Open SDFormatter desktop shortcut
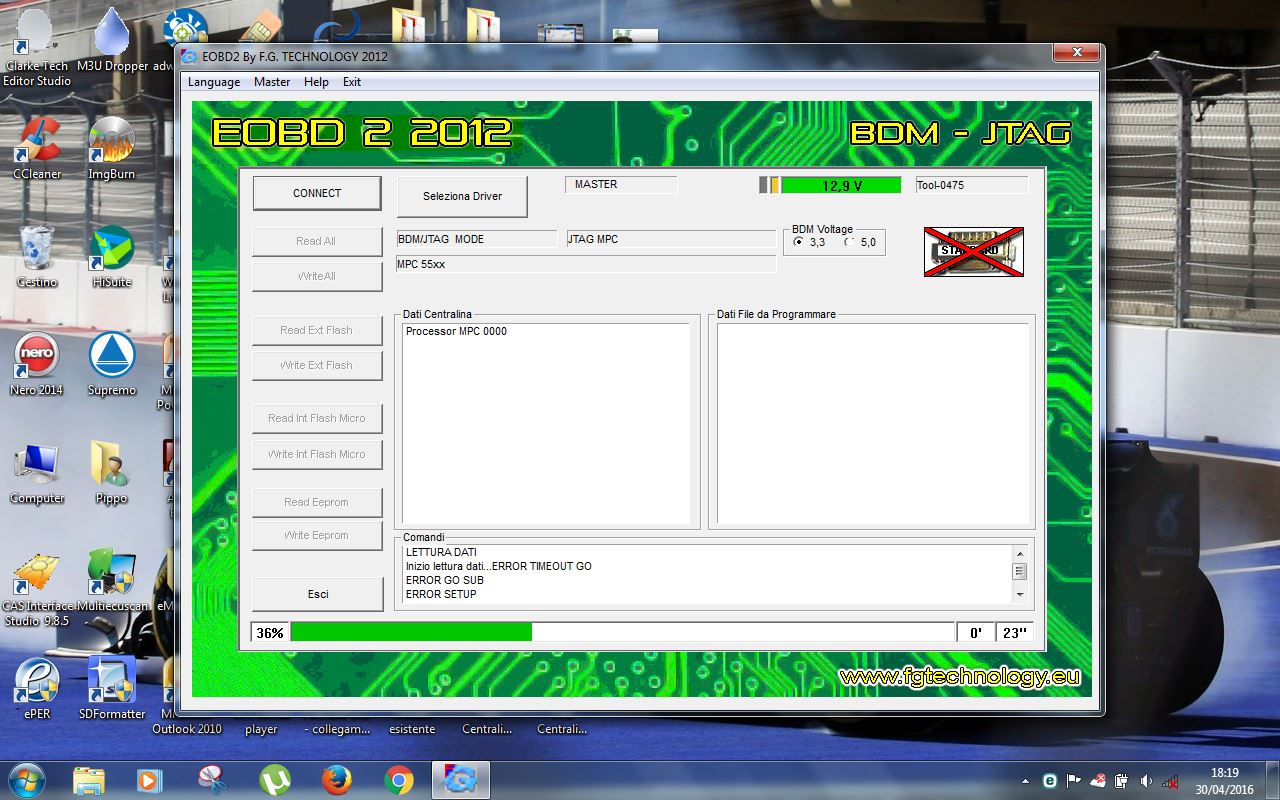 [112, 689]
